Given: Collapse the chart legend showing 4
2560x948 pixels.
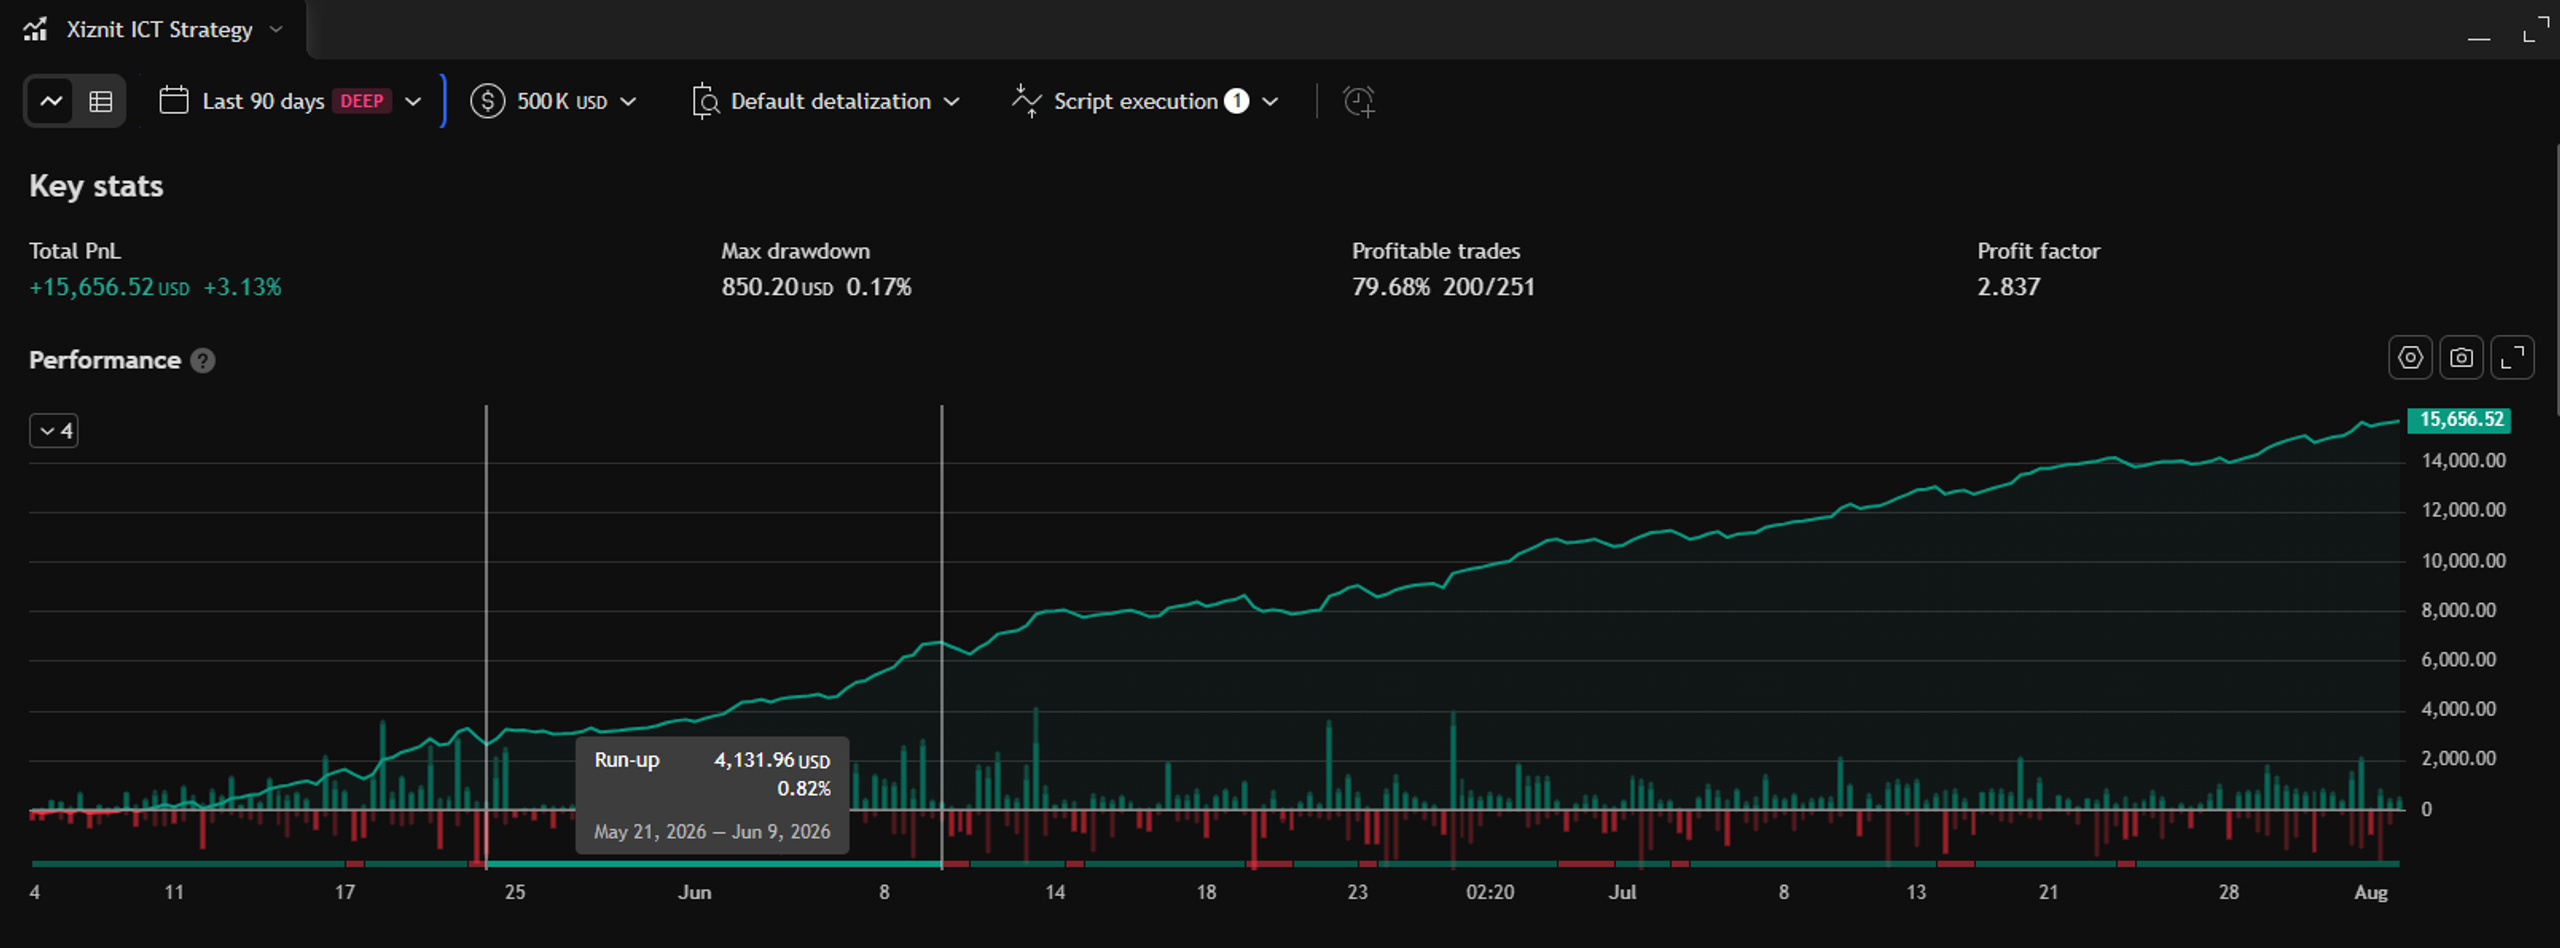Looking at the screenshot, I should click(x=54, y=431).
